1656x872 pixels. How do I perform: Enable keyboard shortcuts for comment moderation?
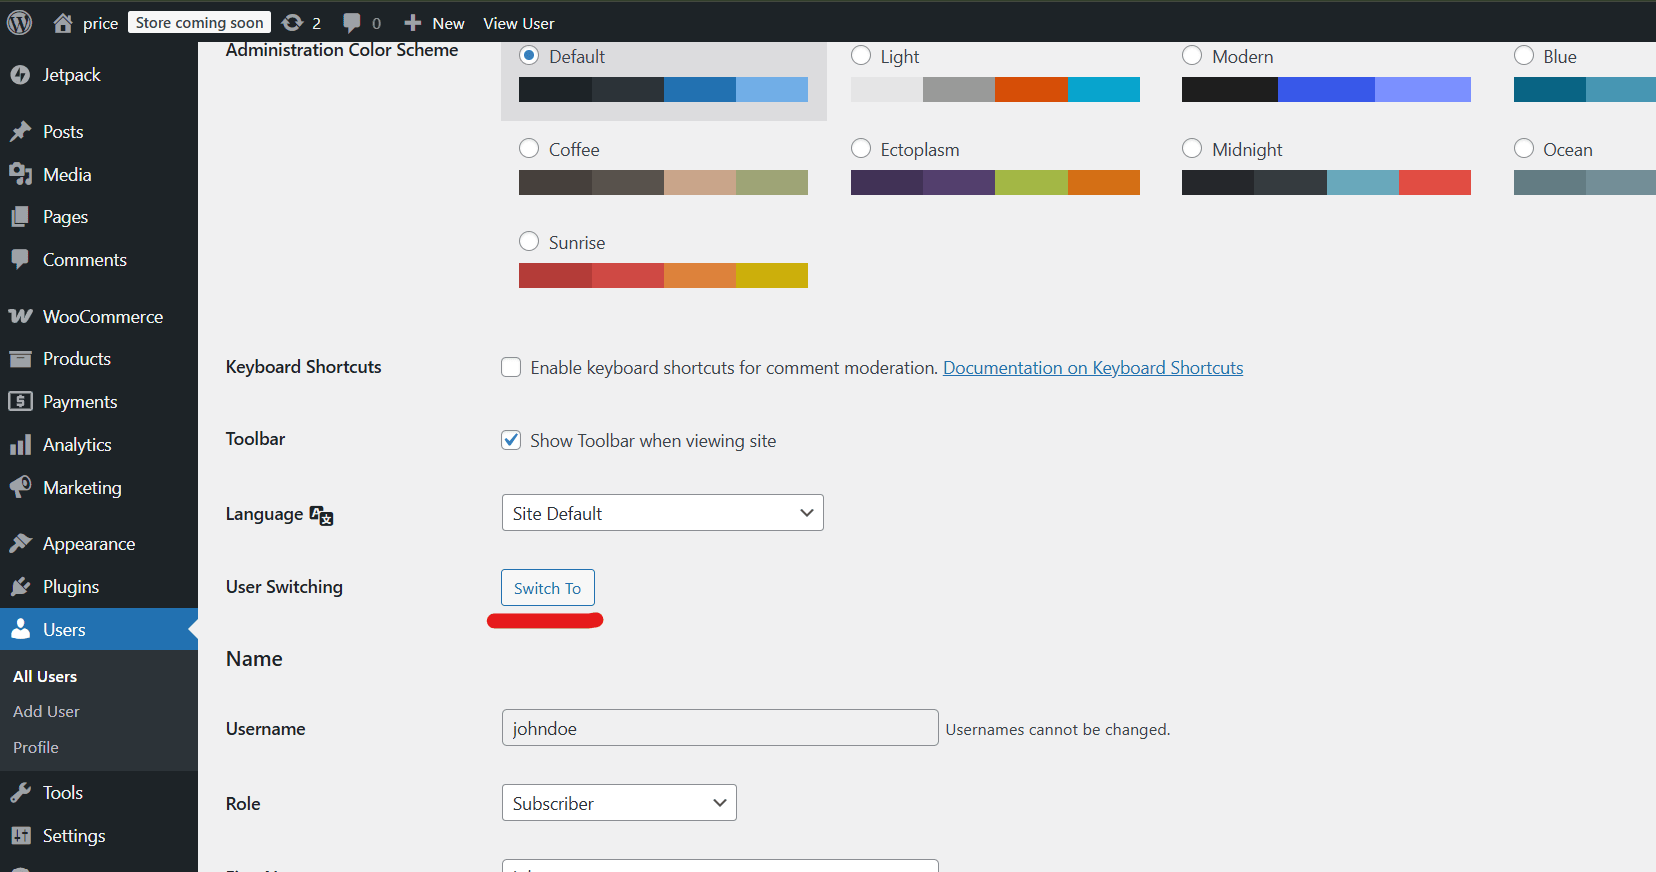(511, 368)
